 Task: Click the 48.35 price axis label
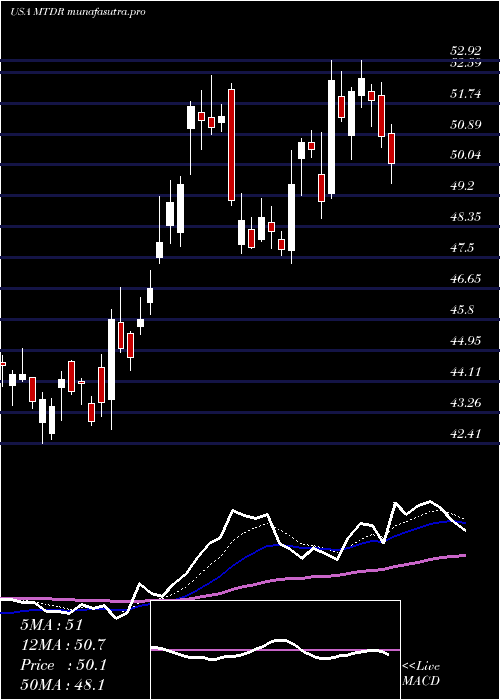[x=466, y=217]
